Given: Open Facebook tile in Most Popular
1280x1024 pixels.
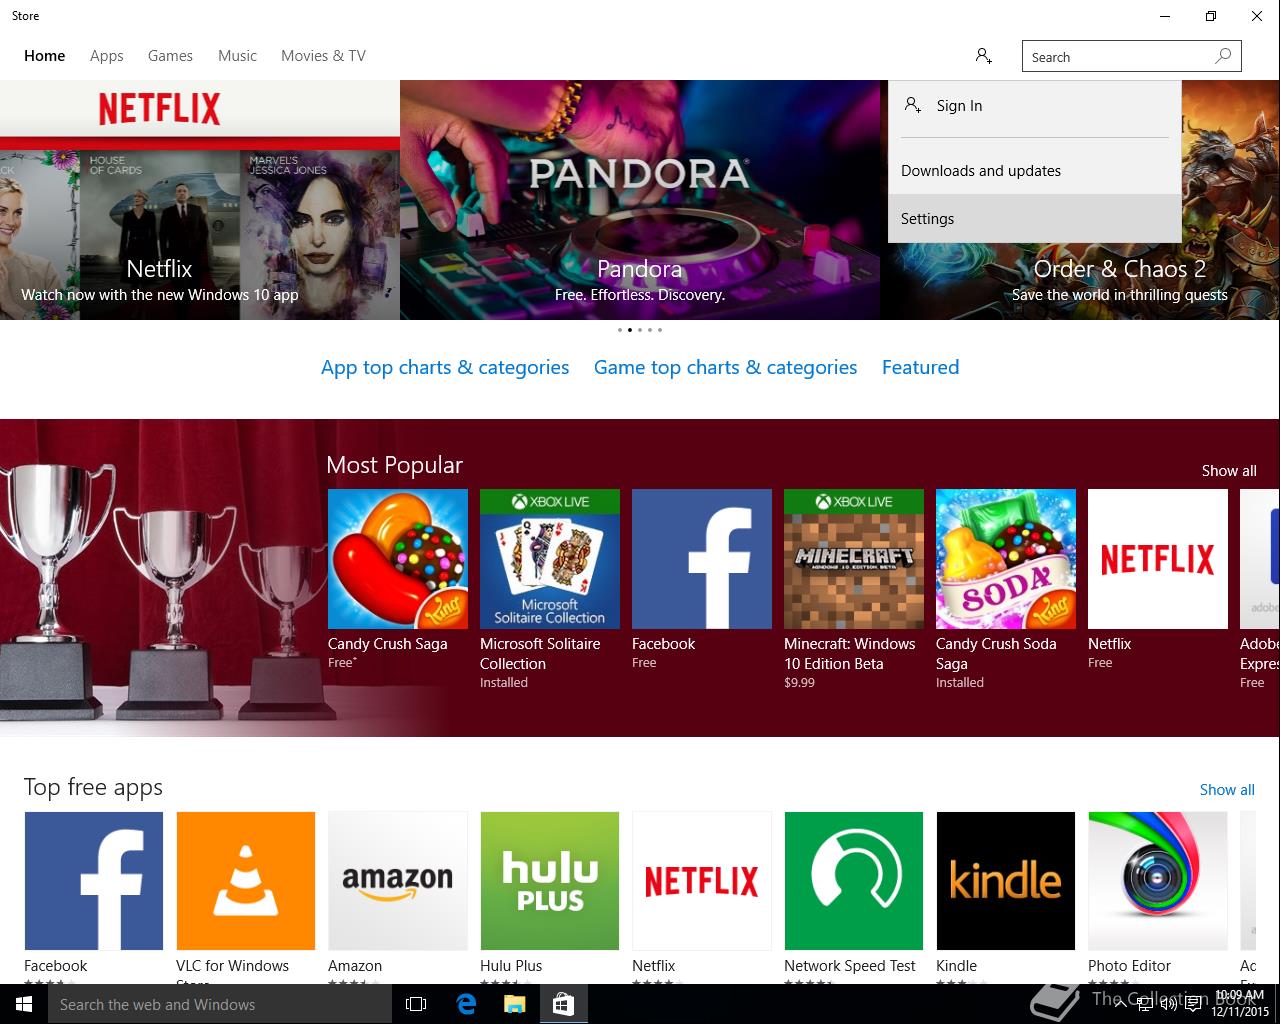Looking at the screenshot, I should point(701,559).
